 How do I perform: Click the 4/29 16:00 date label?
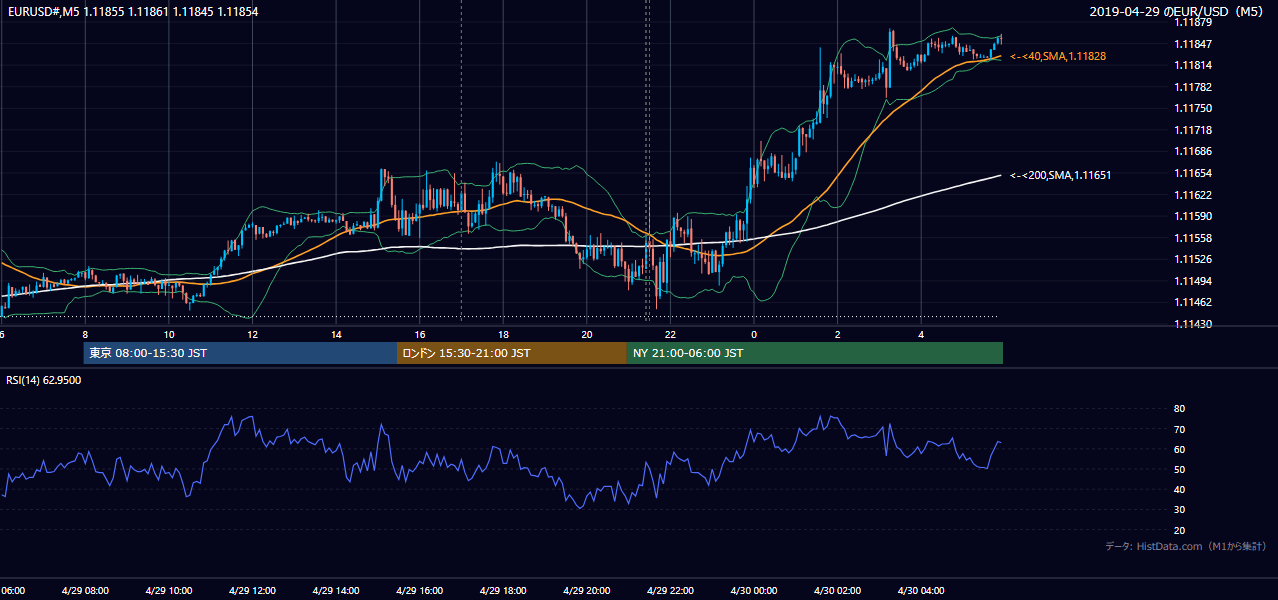click(x=419, y=590)
